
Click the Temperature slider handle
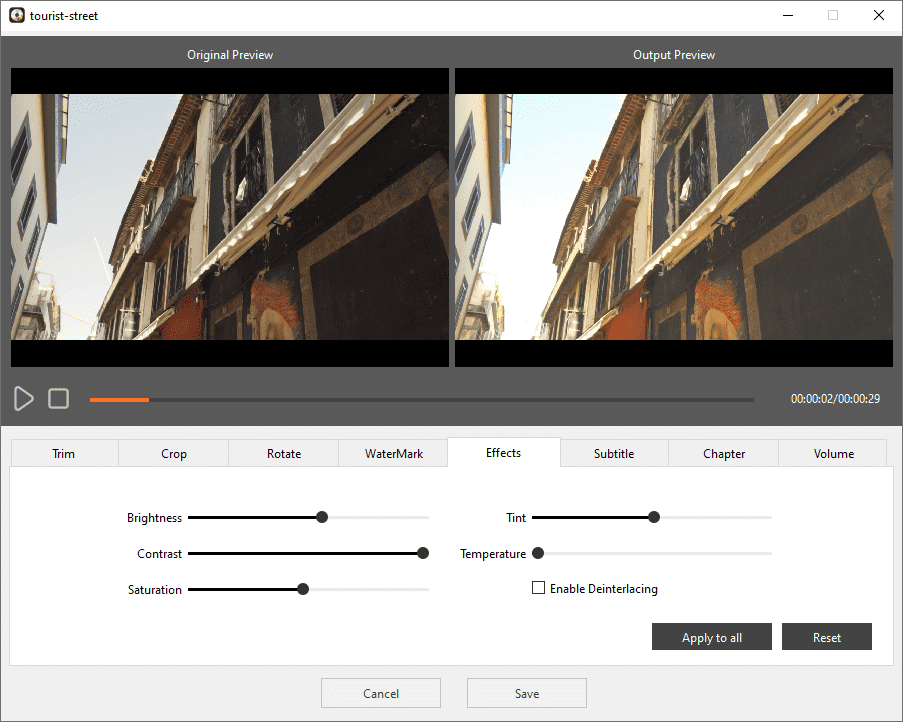click(538, 553)
